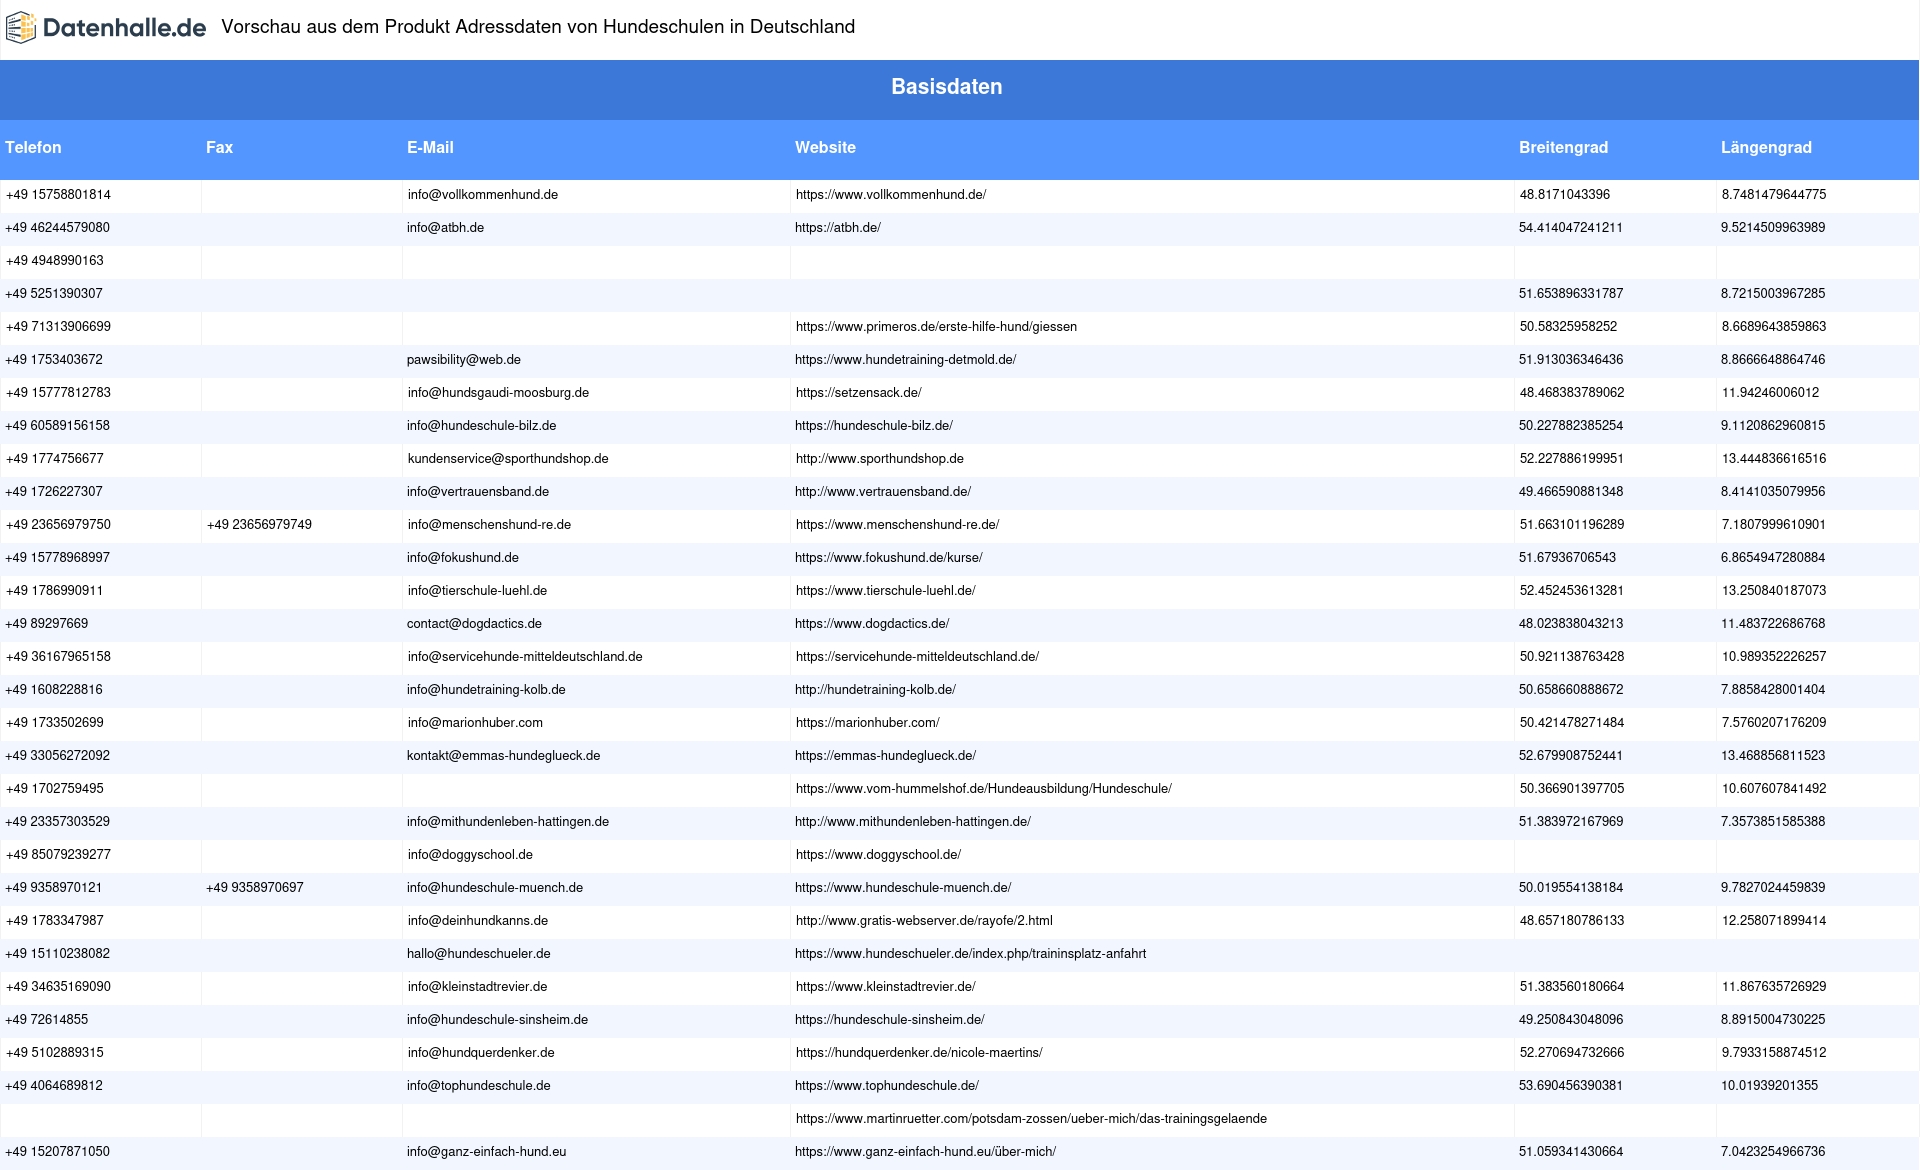Click the Fax column header

coord(219,148)
